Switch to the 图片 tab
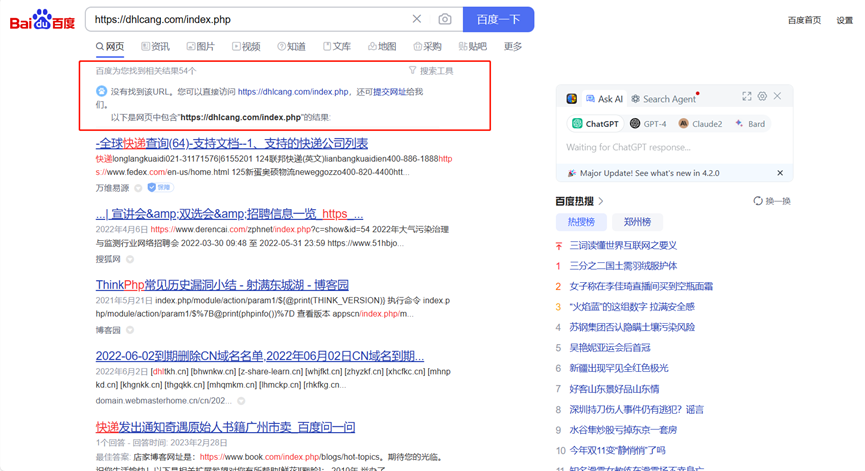This screenshot has height=471, width=865. 201,46
